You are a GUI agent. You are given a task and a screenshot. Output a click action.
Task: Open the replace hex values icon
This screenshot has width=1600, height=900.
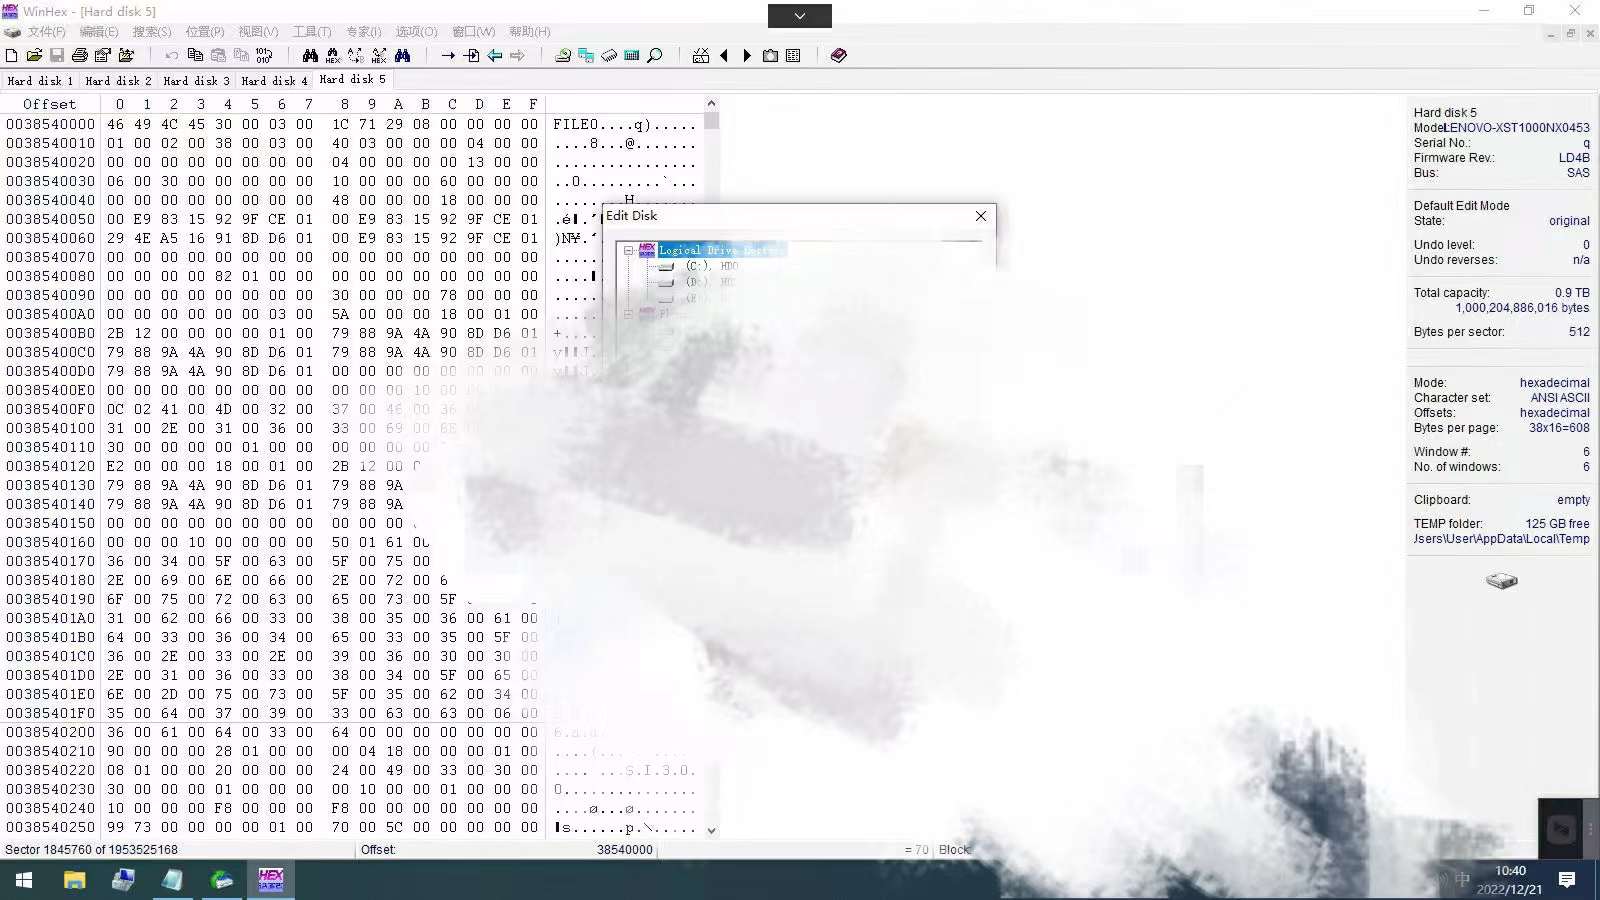click(379, 56)
